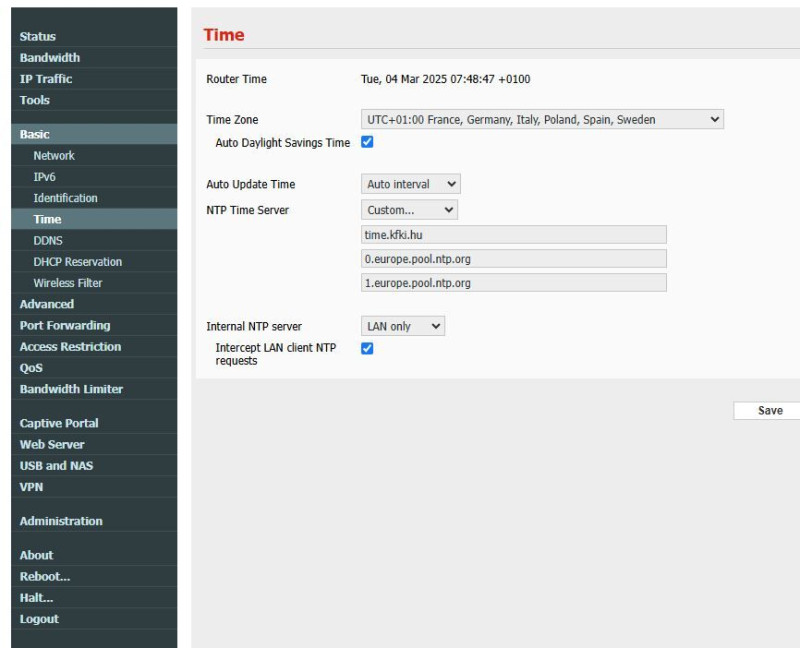Open the Bandwidth section

pos(94,58)
